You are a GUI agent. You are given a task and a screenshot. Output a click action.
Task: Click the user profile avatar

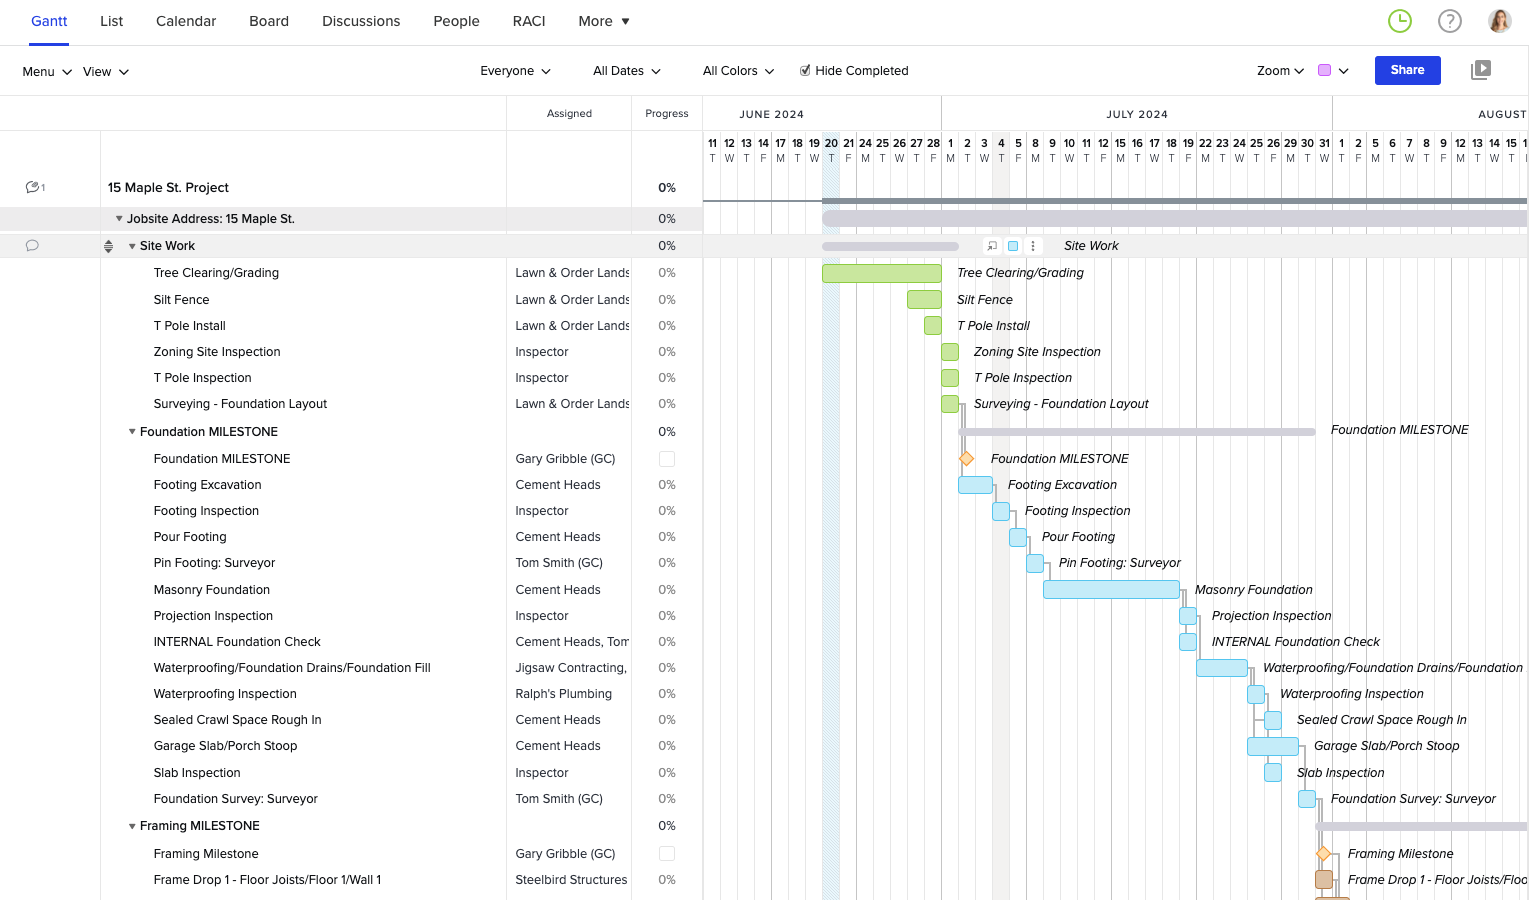(1499, 21)
